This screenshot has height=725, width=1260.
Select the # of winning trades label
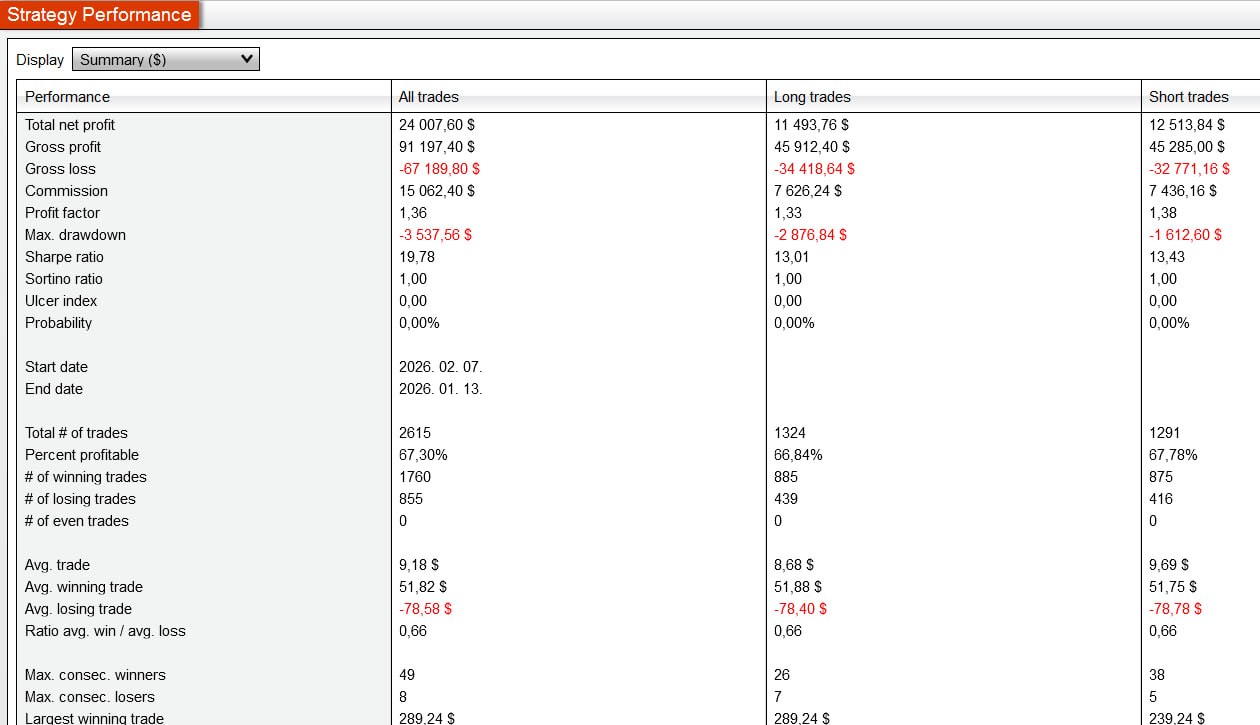point(86,477)
